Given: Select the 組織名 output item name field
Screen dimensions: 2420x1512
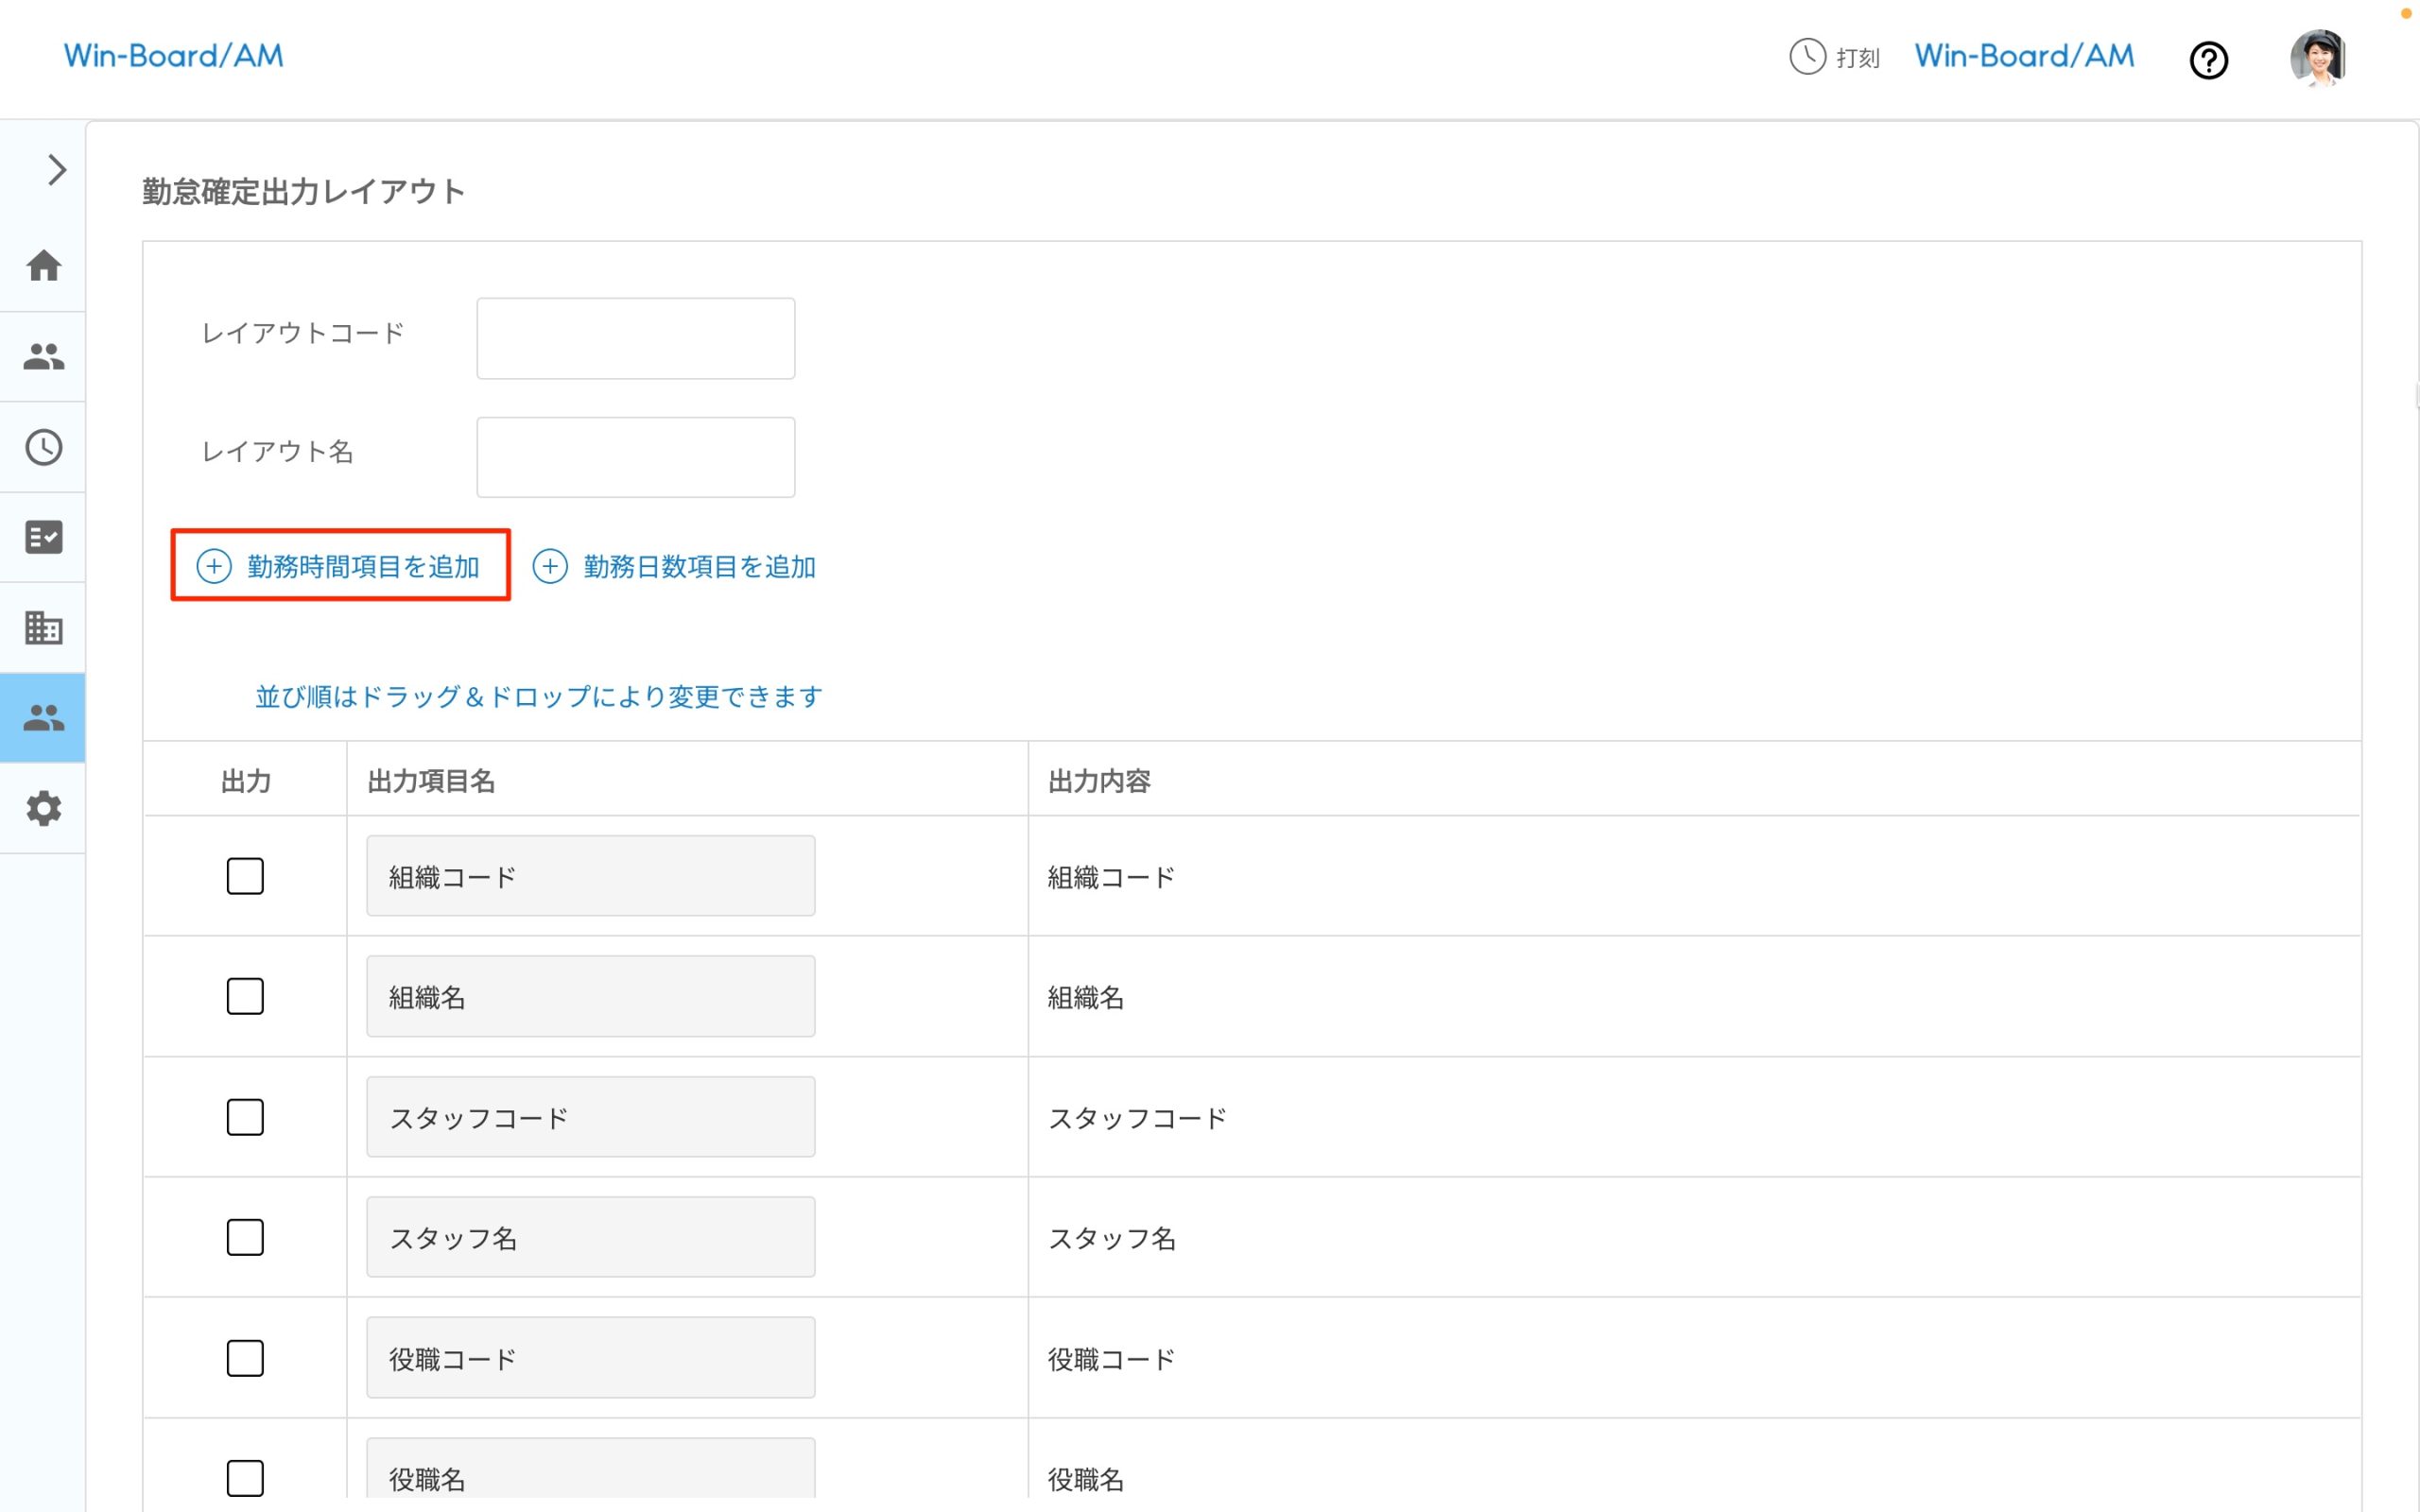Looking at the screenshot, I should 589,996.
